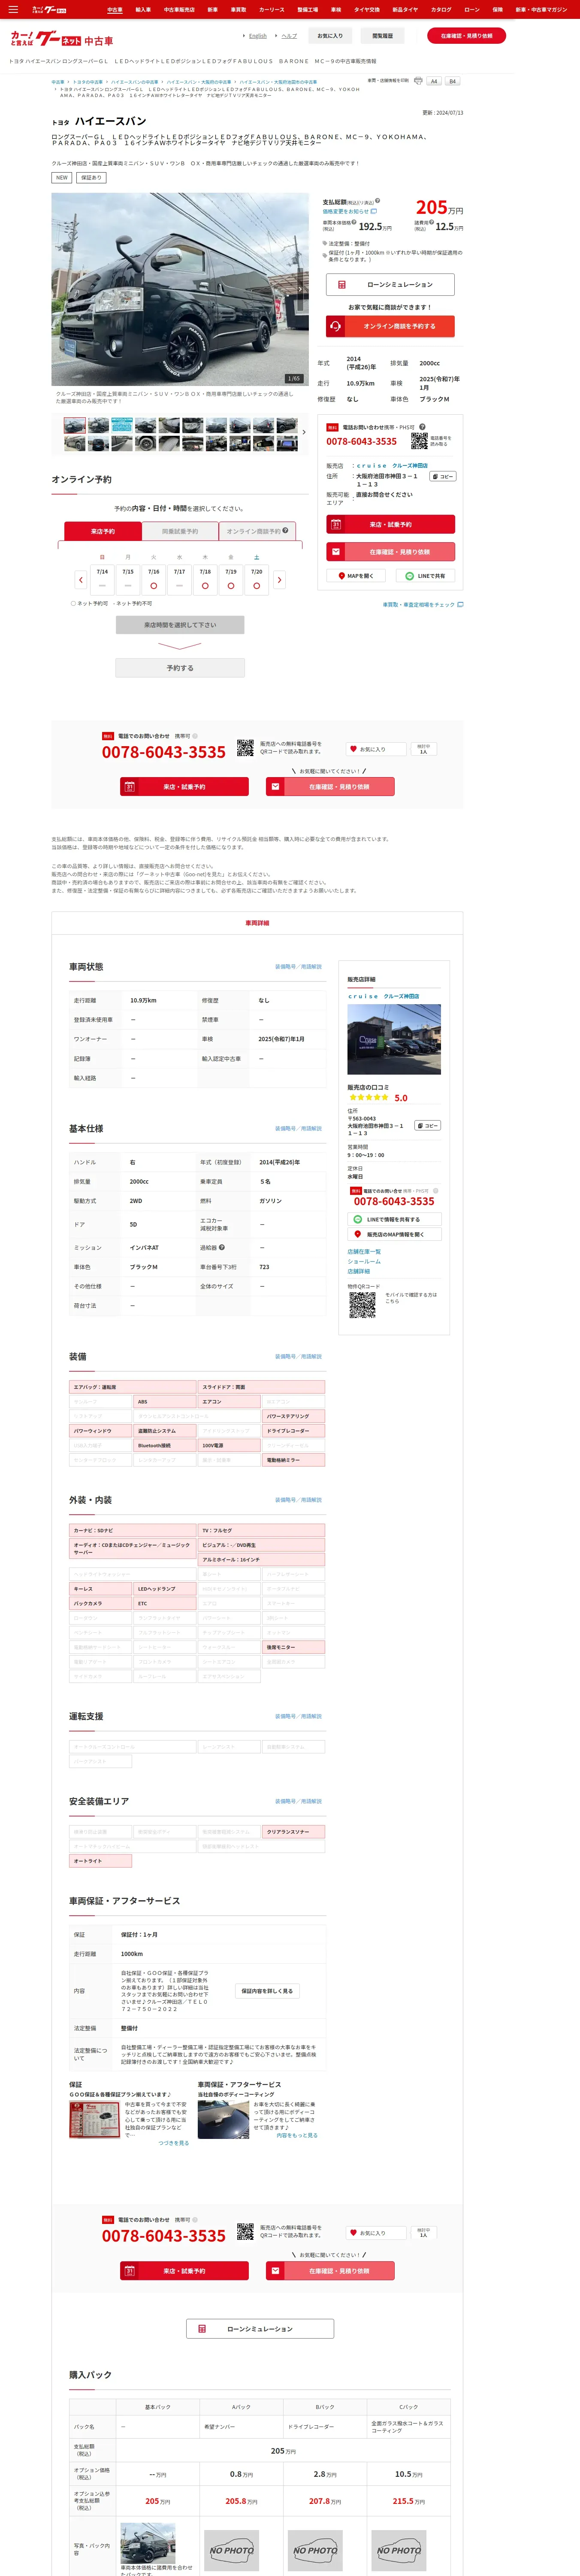Open 店舗在庫一覧 link
This screenshot has width=580, height=2576.
(364, 1251)
